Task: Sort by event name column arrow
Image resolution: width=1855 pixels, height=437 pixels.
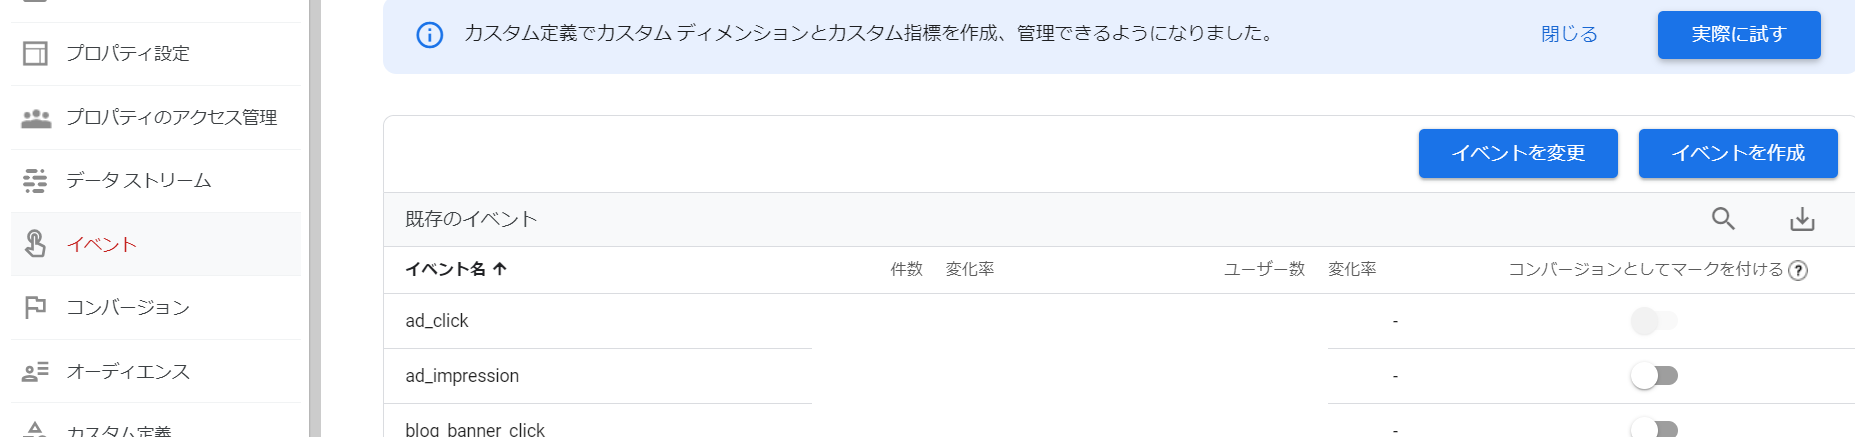Action: click(x=500, y=269)
